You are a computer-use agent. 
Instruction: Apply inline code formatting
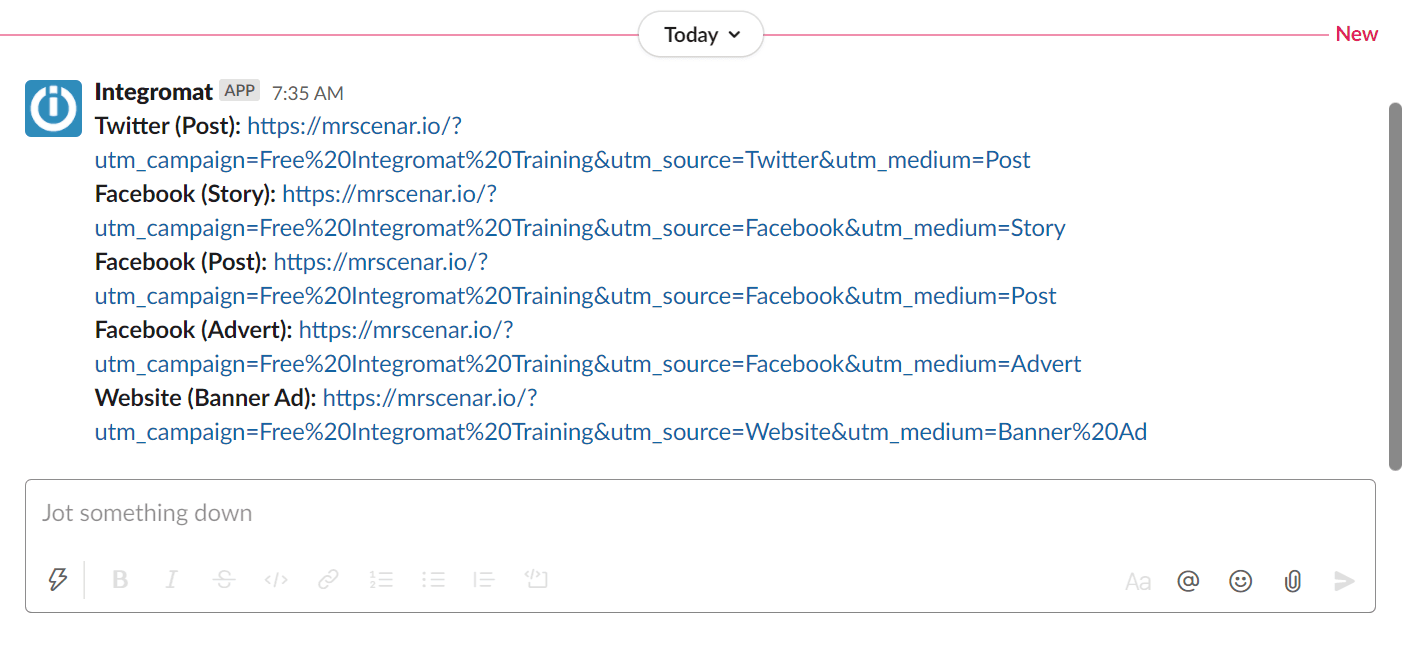click(276, 580)
